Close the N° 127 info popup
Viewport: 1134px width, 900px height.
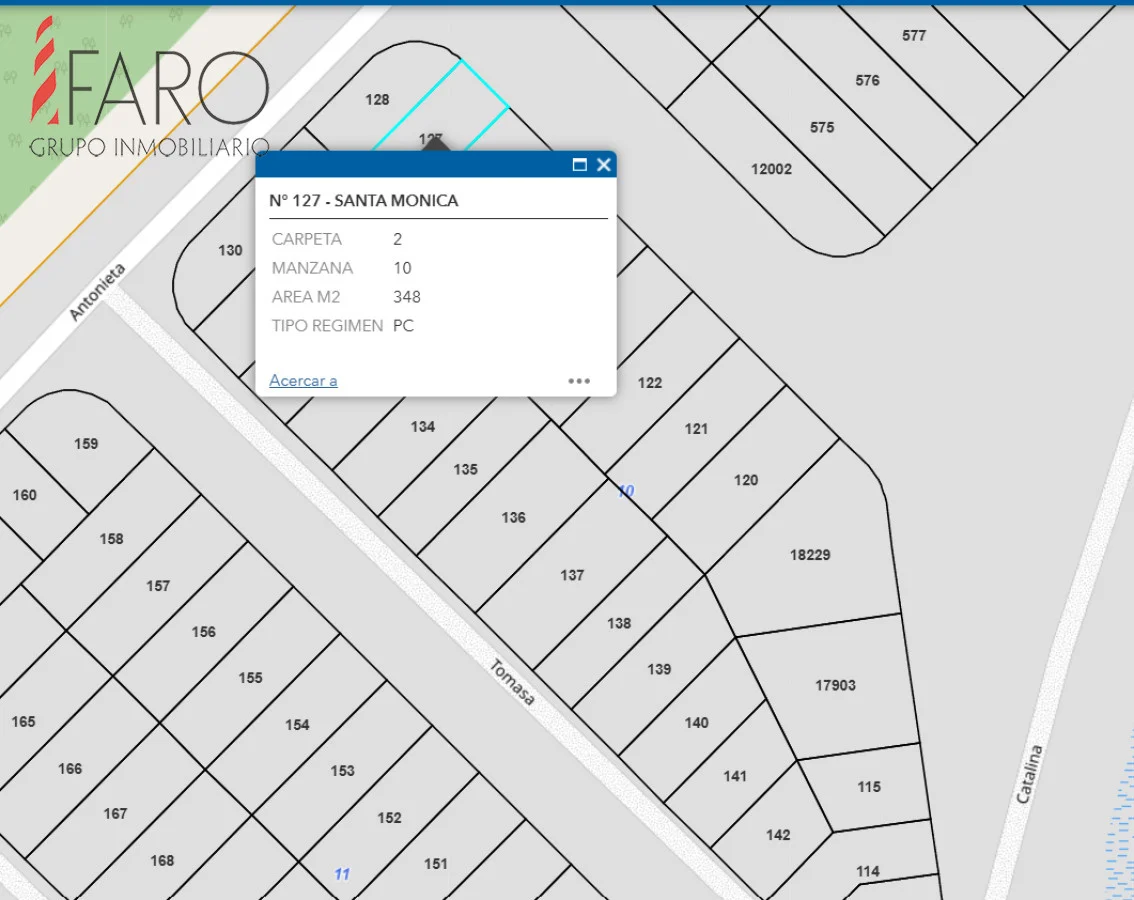point(603,165)
